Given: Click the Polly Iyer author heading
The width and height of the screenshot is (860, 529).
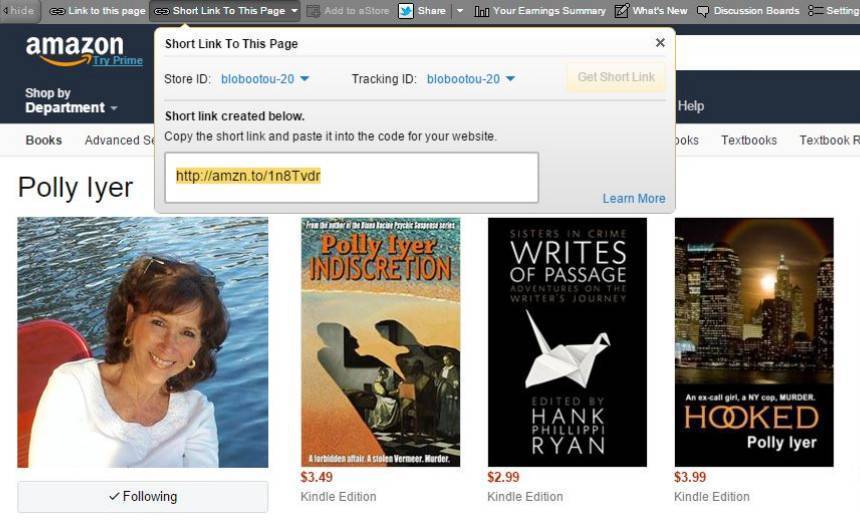Looking at the screenshot, I should point(76,187).
